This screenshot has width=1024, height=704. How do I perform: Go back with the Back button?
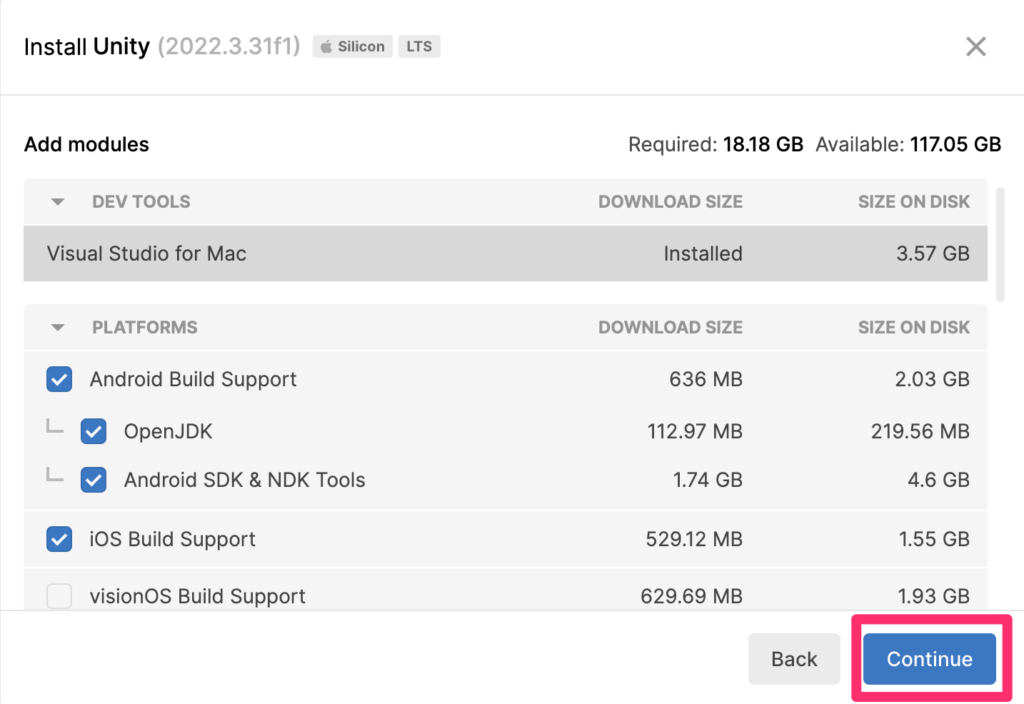pyautogui.click(x=794, y=659)
